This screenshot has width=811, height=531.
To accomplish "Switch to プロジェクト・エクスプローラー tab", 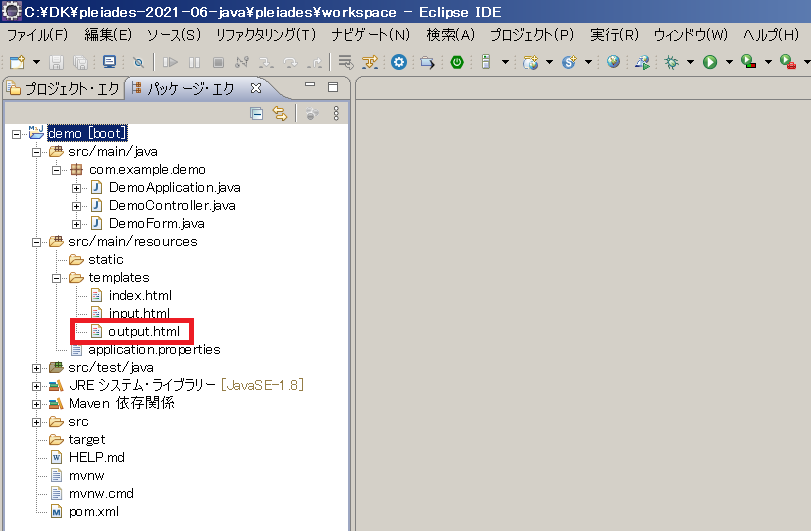I will tap(64, 89).
